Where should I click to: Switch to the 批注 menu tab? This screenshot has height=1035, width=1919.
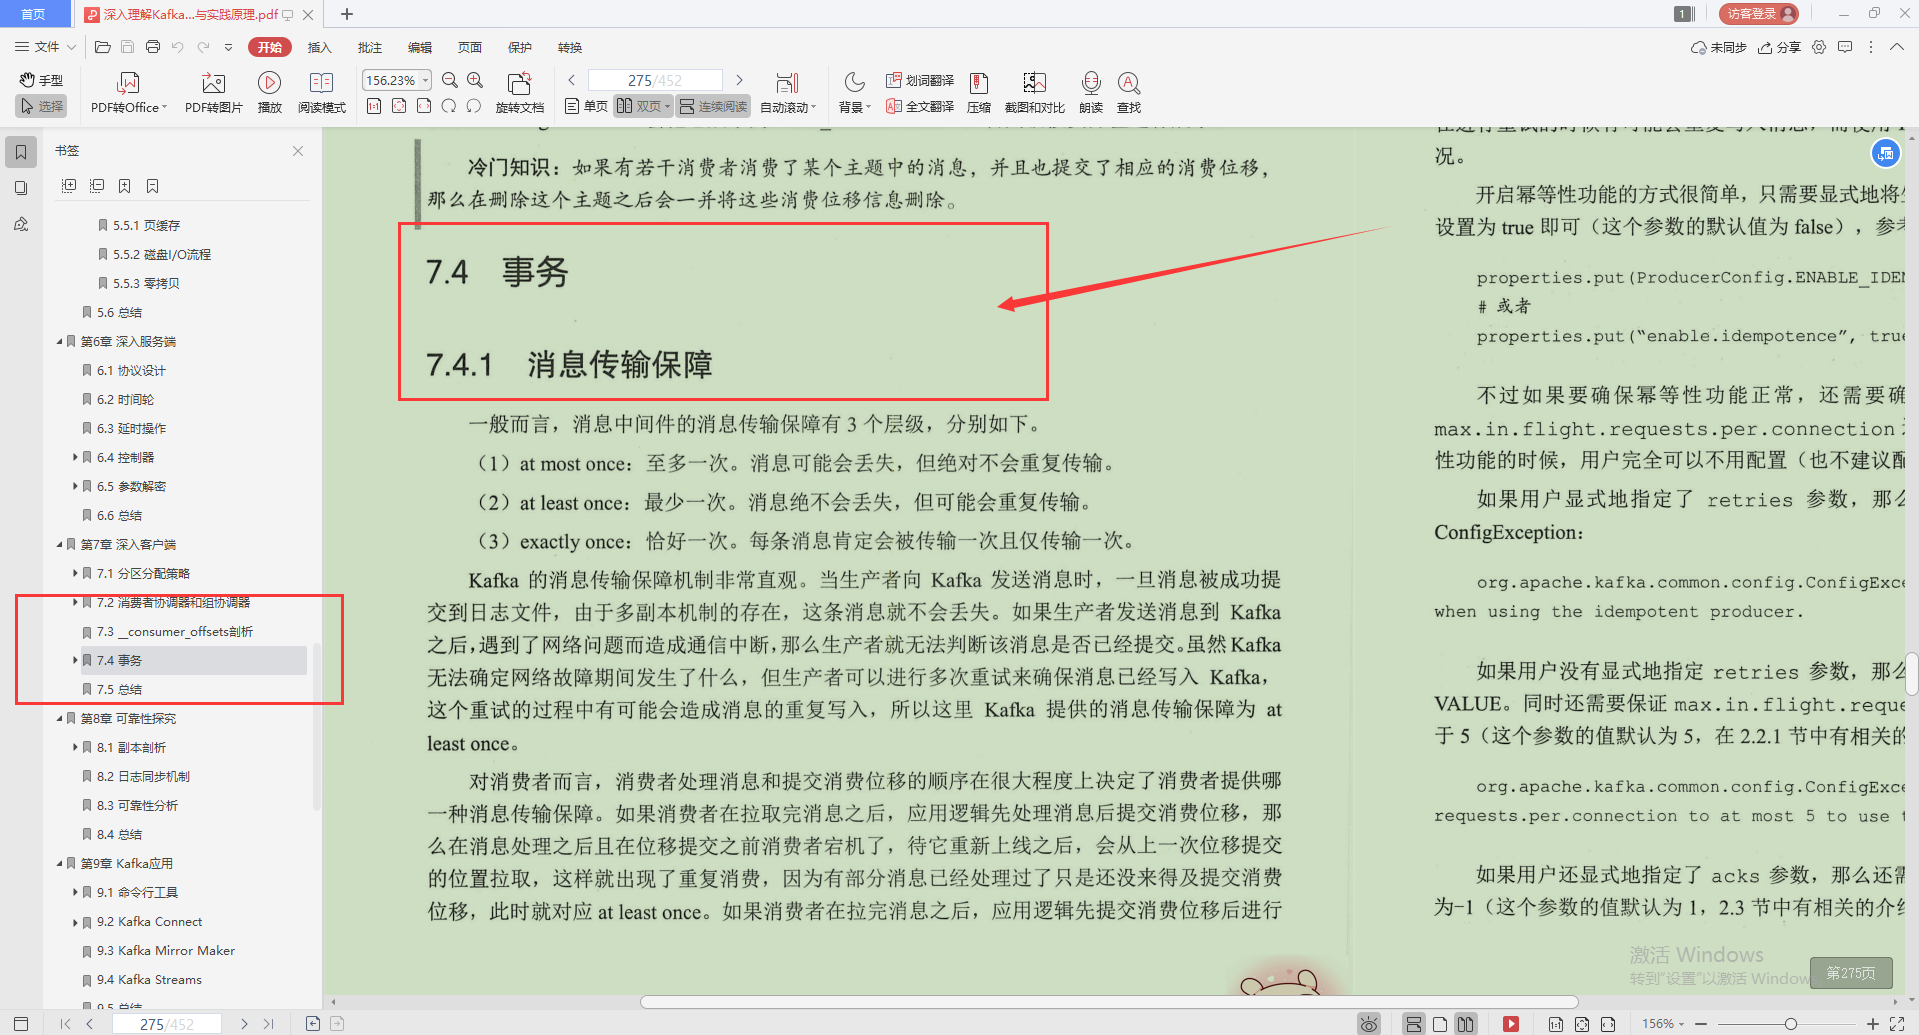click(x=369, y=47)
